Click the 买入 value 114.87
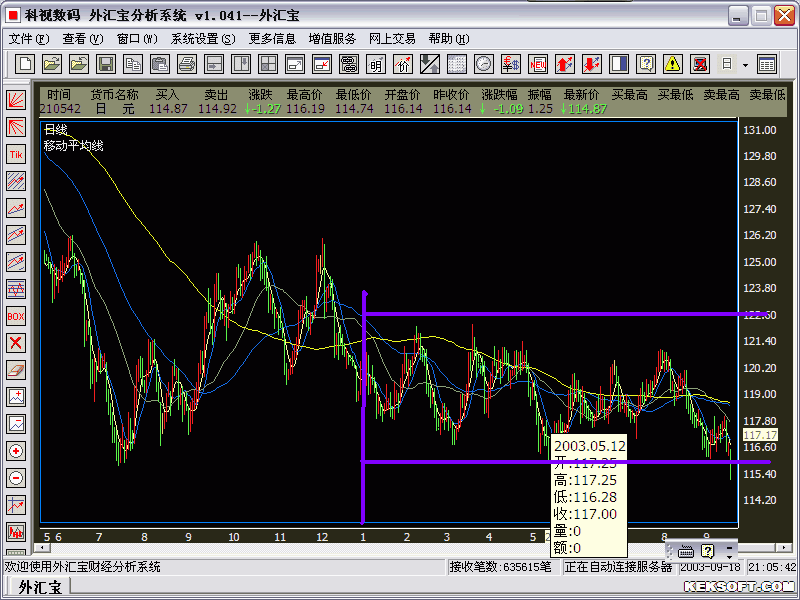Viewport: 800px width, 600px height. 168,109
